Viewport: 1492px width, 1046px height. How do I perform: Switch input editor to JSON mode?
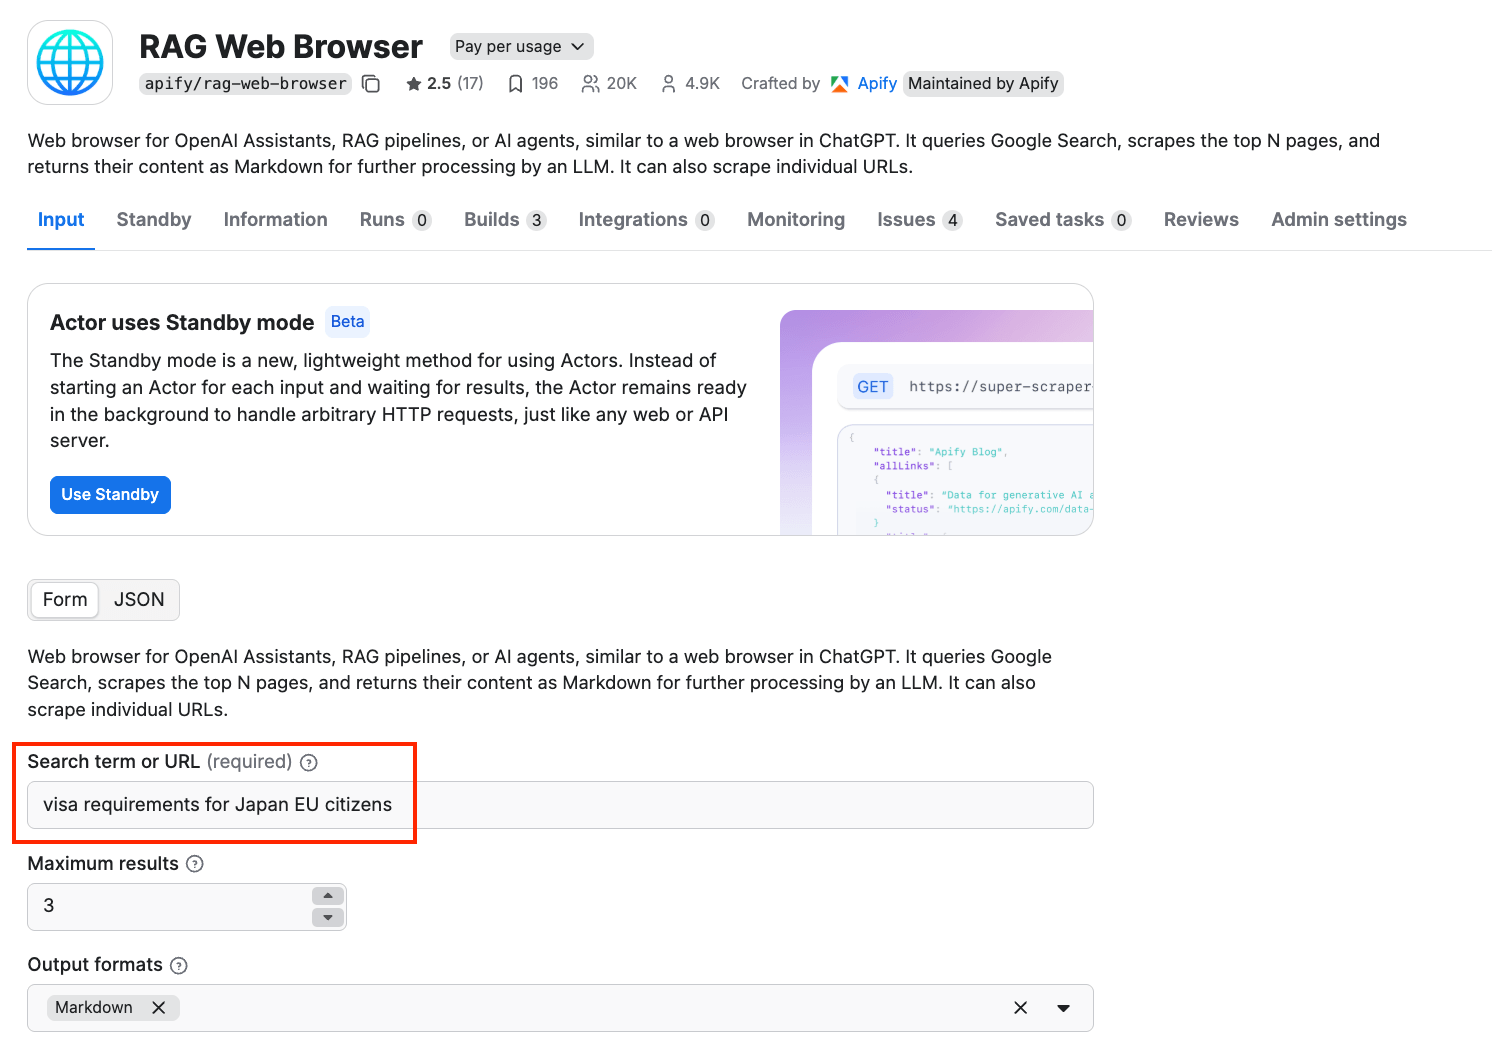coord(139,599)
